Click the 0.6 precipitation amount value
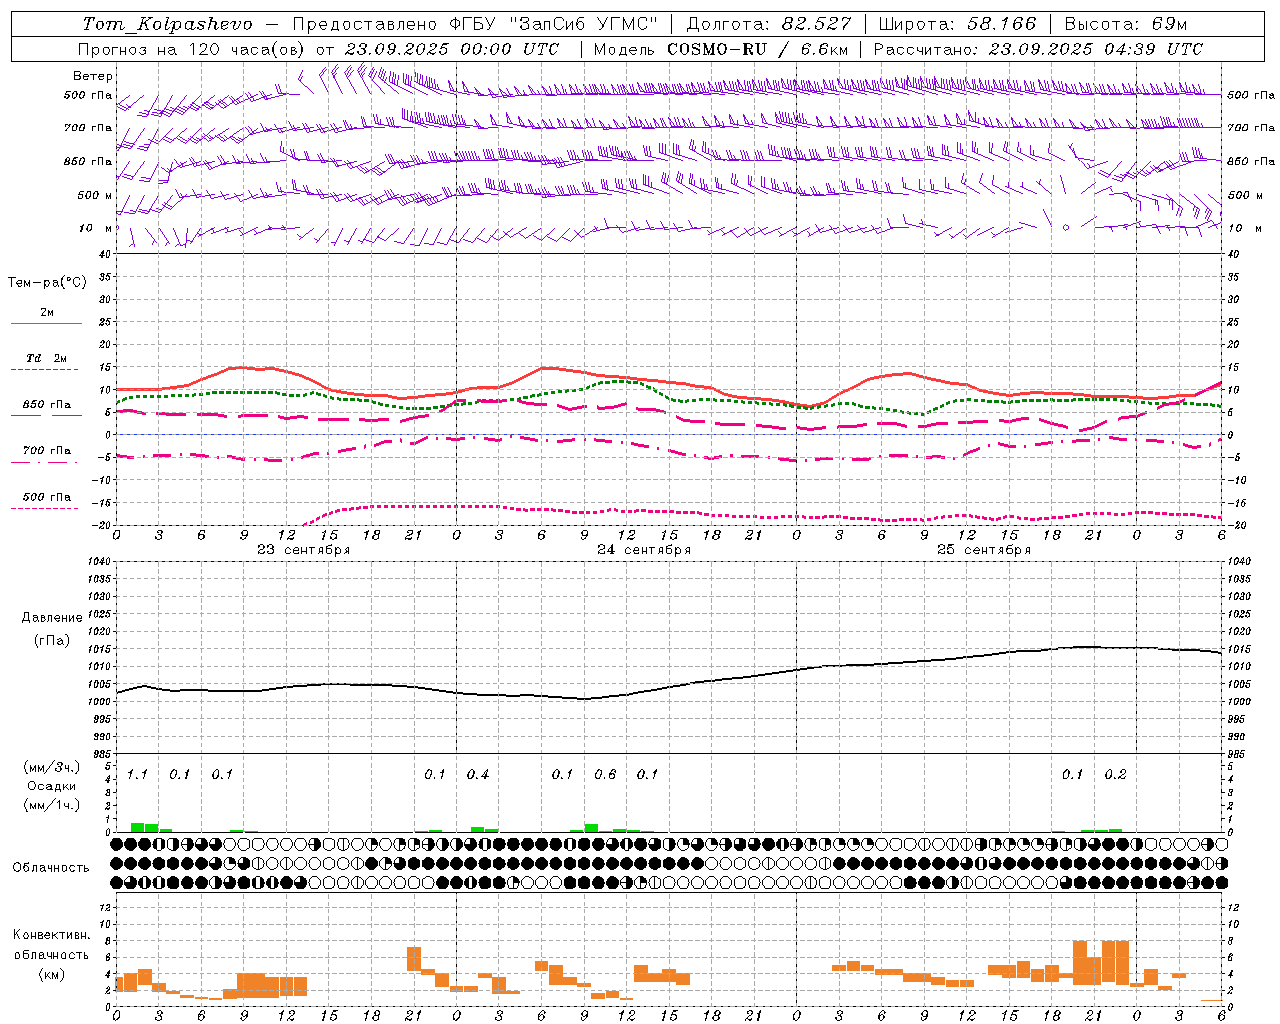 point(605,774)
